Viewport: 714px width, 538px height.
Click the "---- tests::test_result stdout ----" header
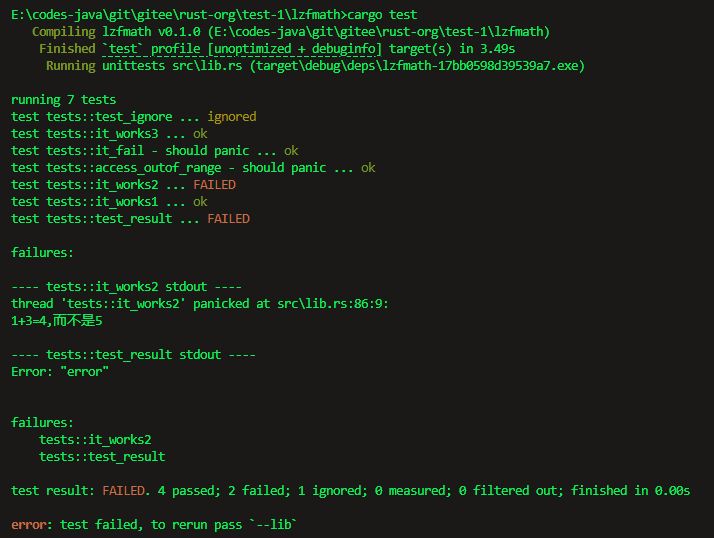pos(133,355)
